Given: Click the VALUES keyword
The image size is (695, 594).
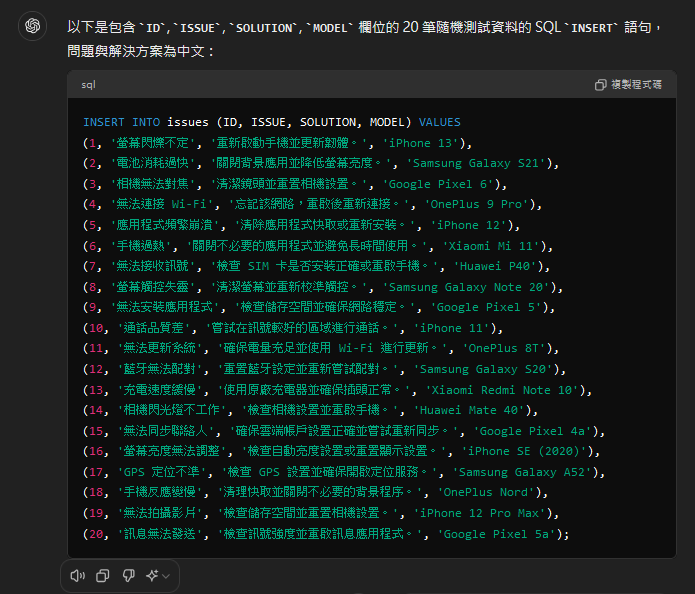Looking at the screenshot, I should (440, 122).
